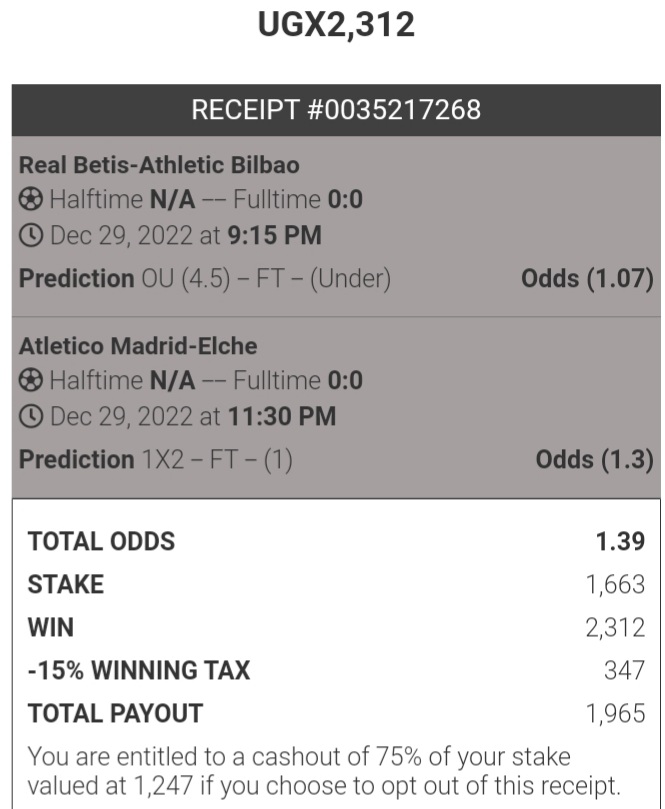Select the Atletico Madrid-Elche match title

tap(138, 346)
